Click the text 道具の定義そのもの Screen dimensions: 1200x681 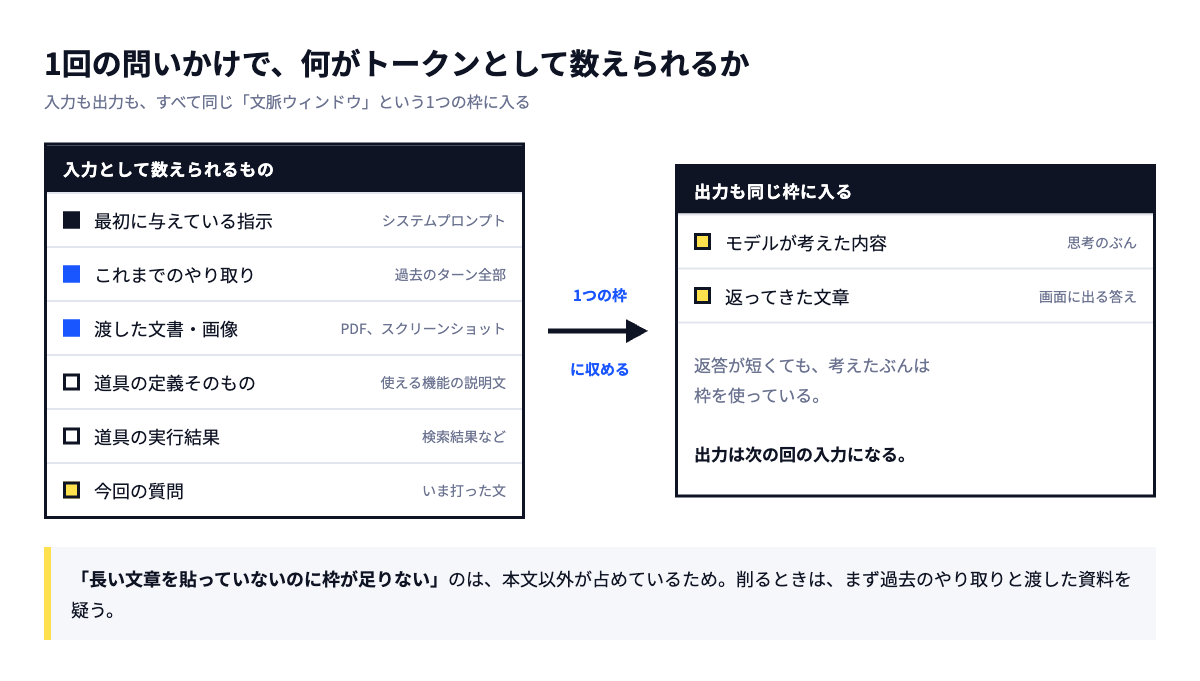point(175,383)
